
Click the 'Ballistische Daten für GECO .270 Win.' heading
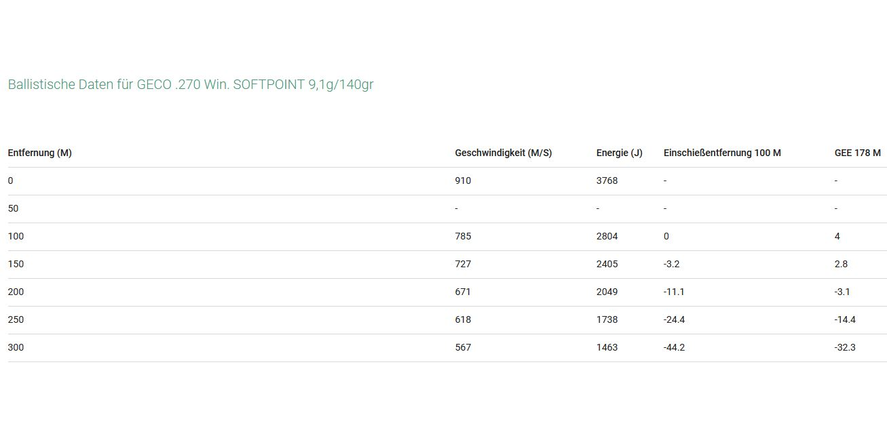[190, 85]
